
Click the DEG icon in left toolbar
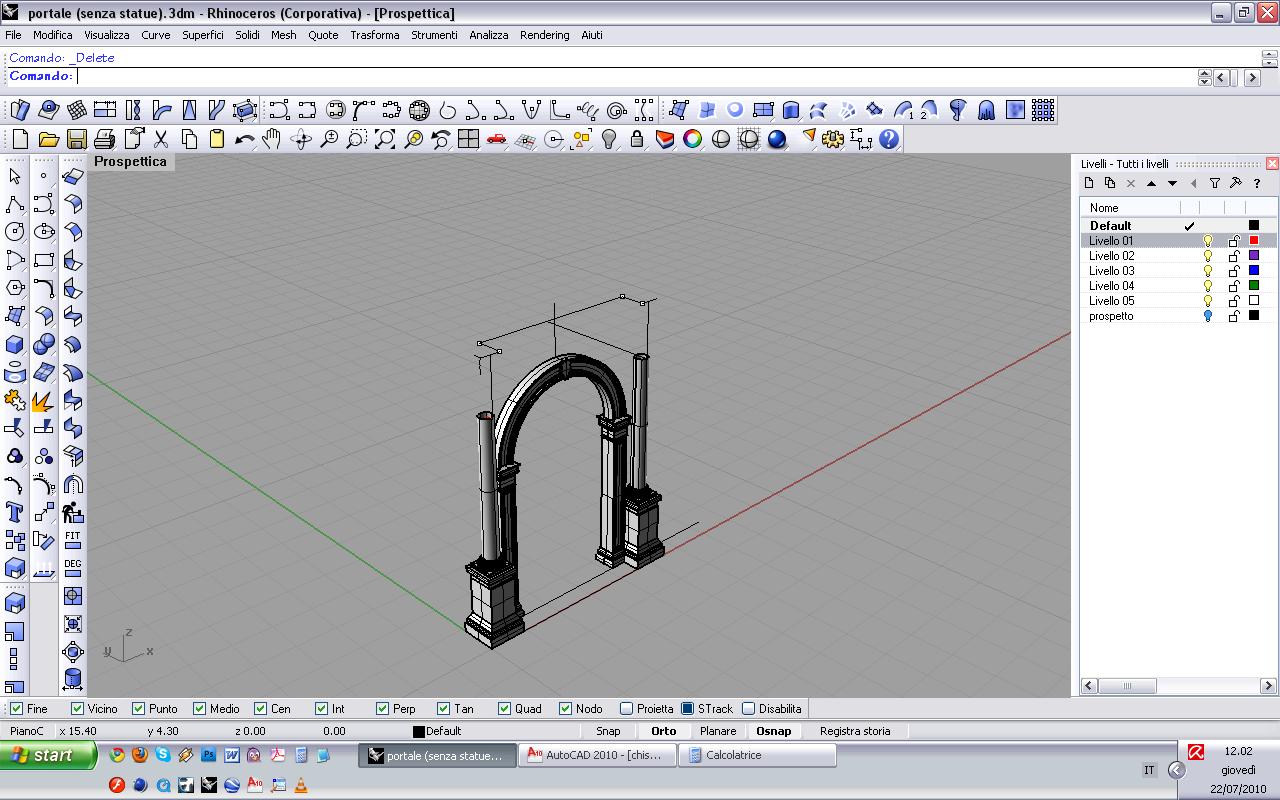pyautogui.click(x=72, y=569)
